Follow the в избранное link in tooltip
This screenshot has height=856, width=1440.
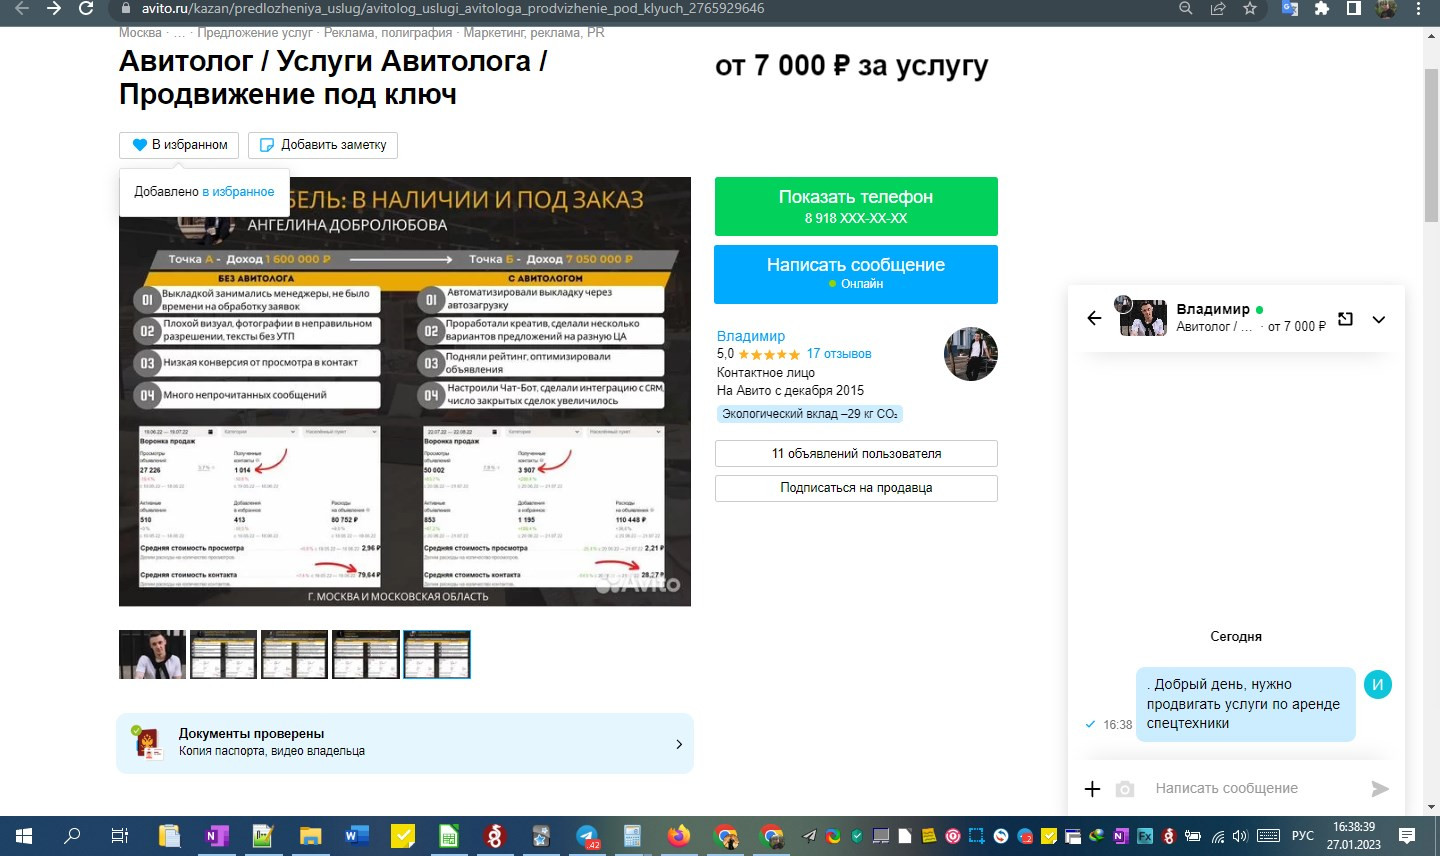[238, 192]
